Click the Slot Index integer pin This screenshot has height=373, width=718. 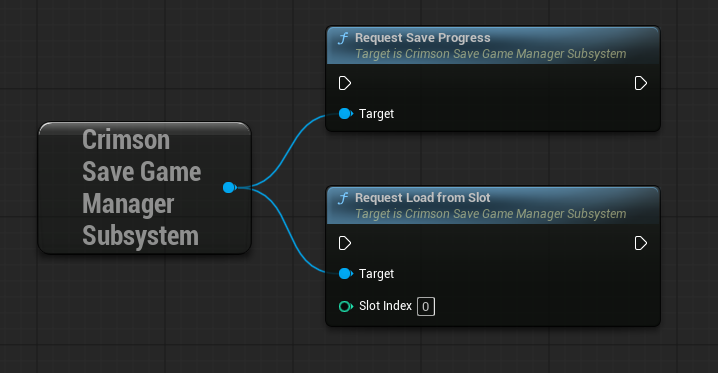pyautogui.click(x=345, y=306)
